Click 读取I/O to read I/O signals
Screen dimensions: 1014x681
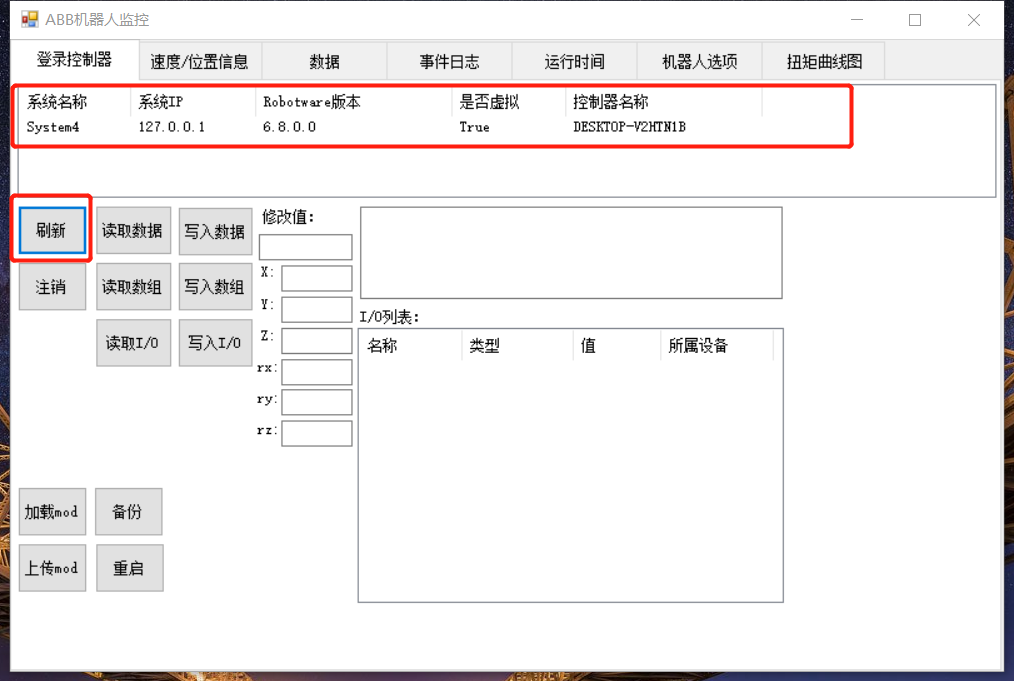[x=133, y=342]
